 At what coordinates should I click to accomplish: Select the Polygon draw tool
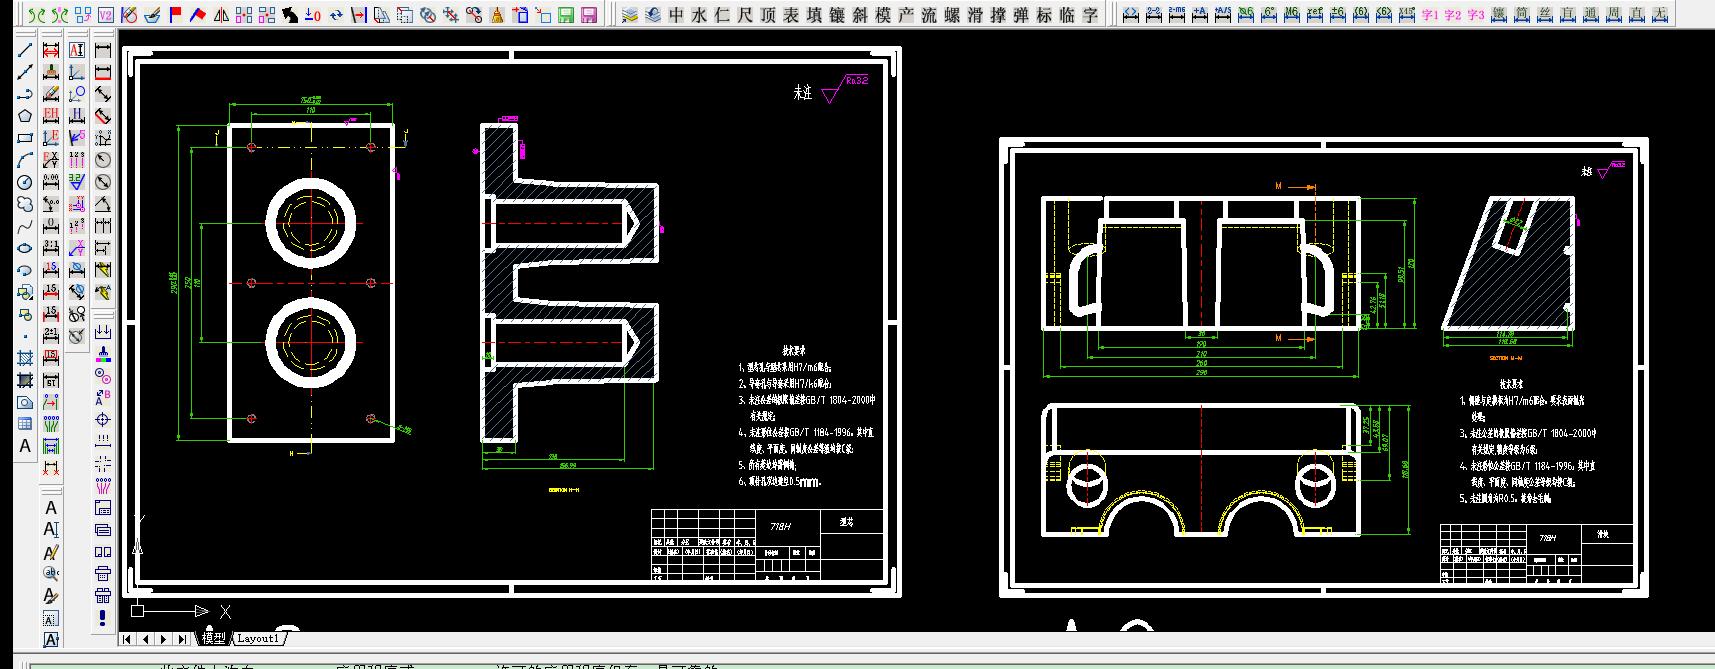tap(25, 116)
